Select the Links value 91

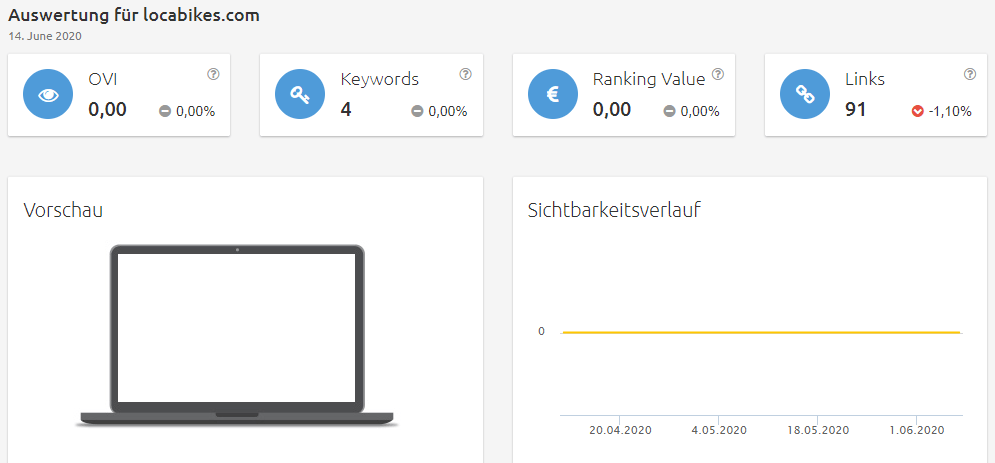point(855,110)
